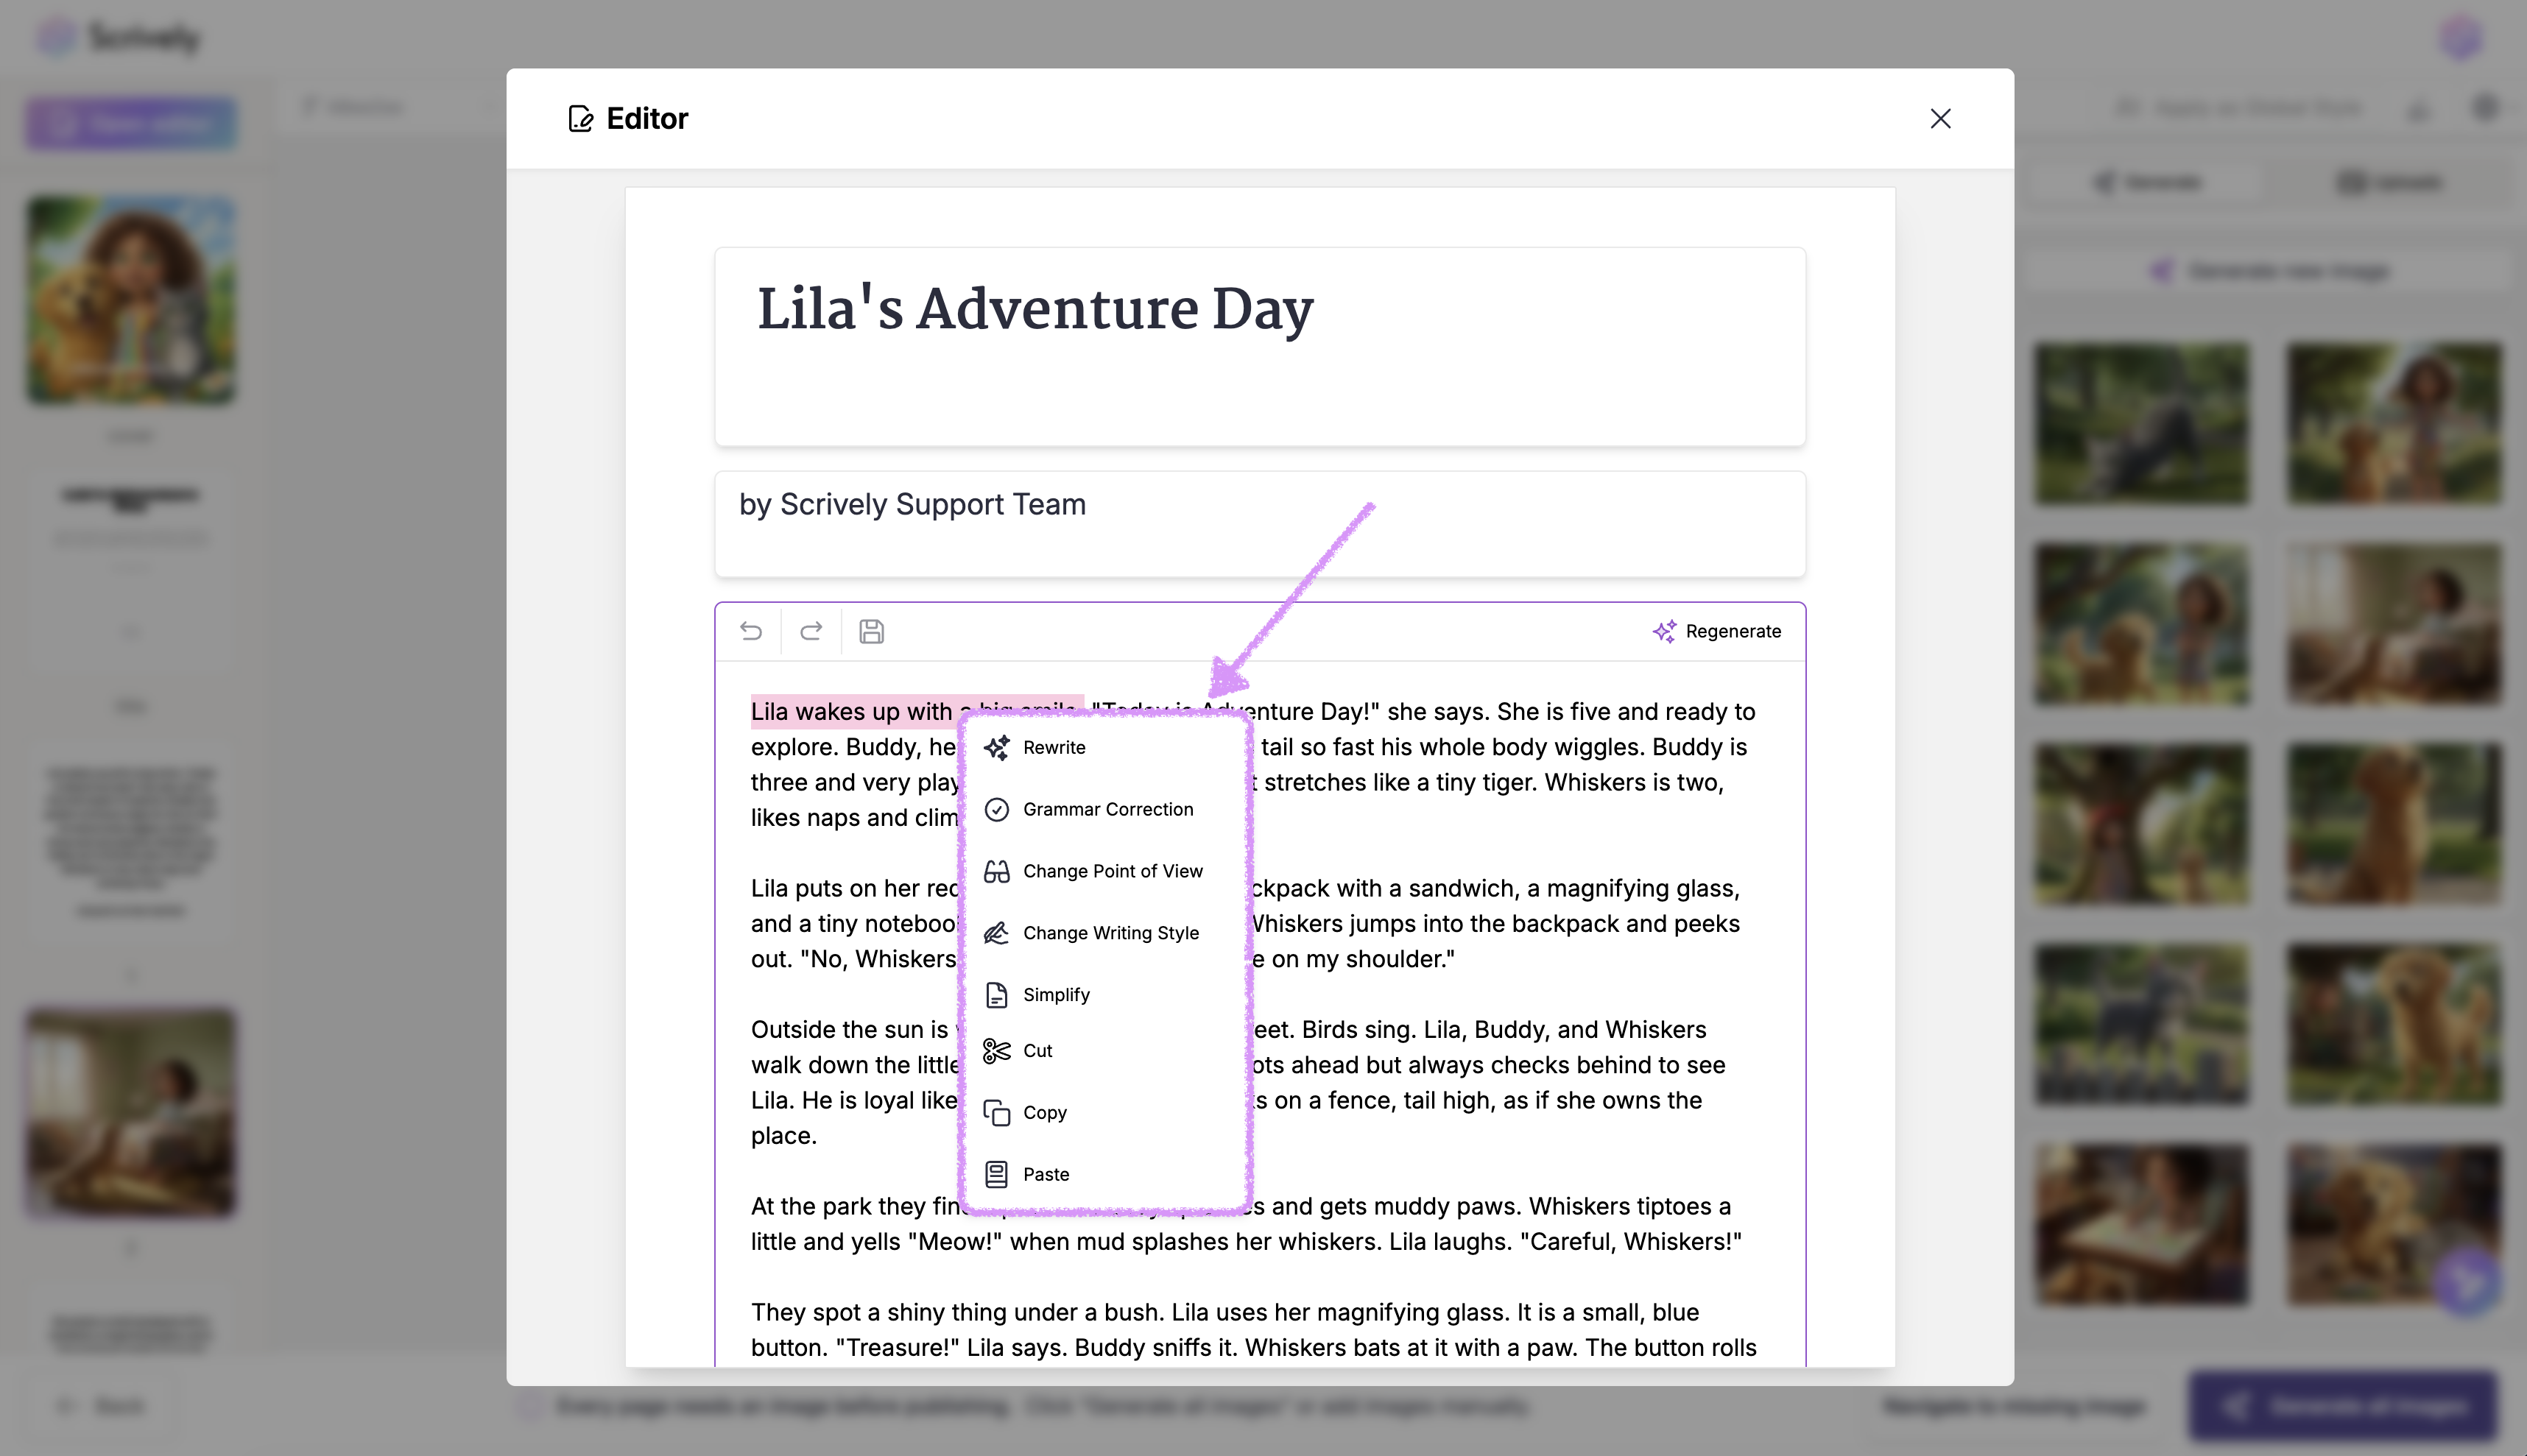Click the Regenerate sparkle button
2527x1456 pixels.
(1717, 631)
